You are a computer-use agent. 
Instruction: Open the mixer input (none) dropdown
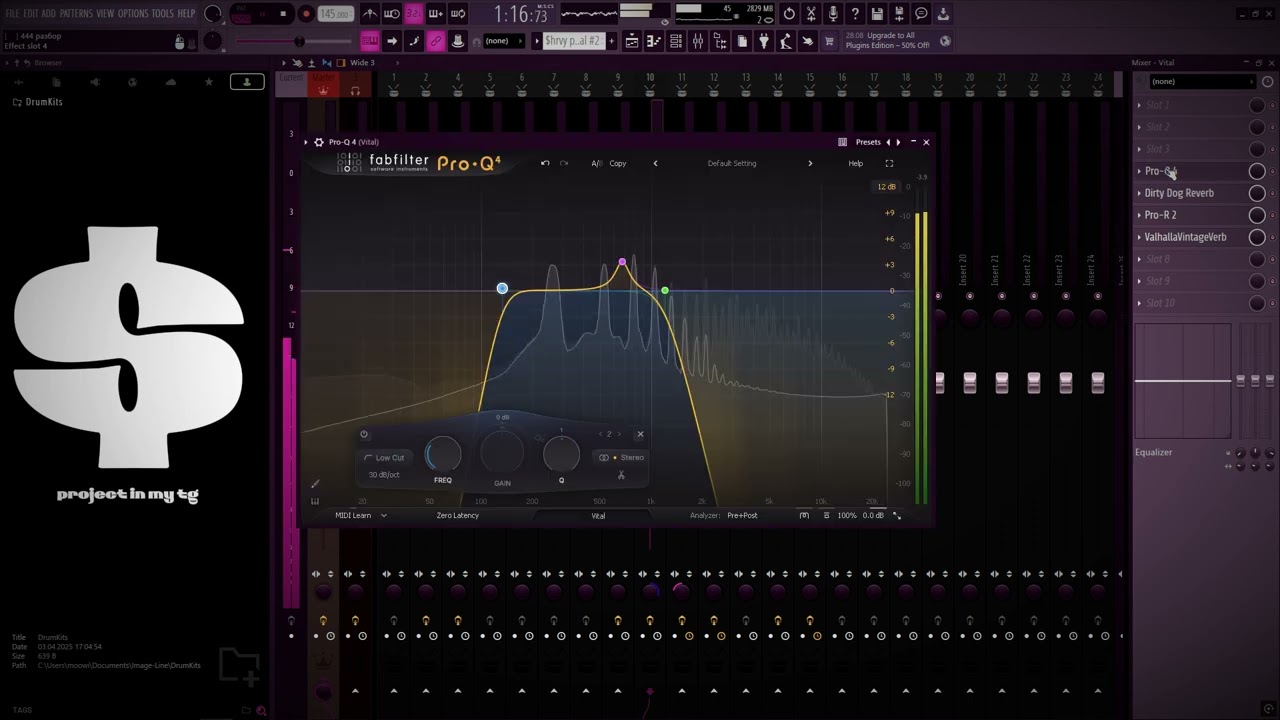coord(1201,81)
